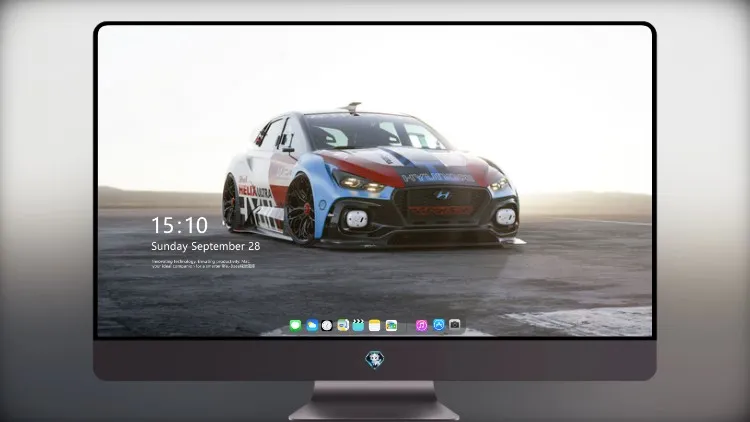Open the Clock app in dock
The image size is (750, 422).
pos(327,325)
